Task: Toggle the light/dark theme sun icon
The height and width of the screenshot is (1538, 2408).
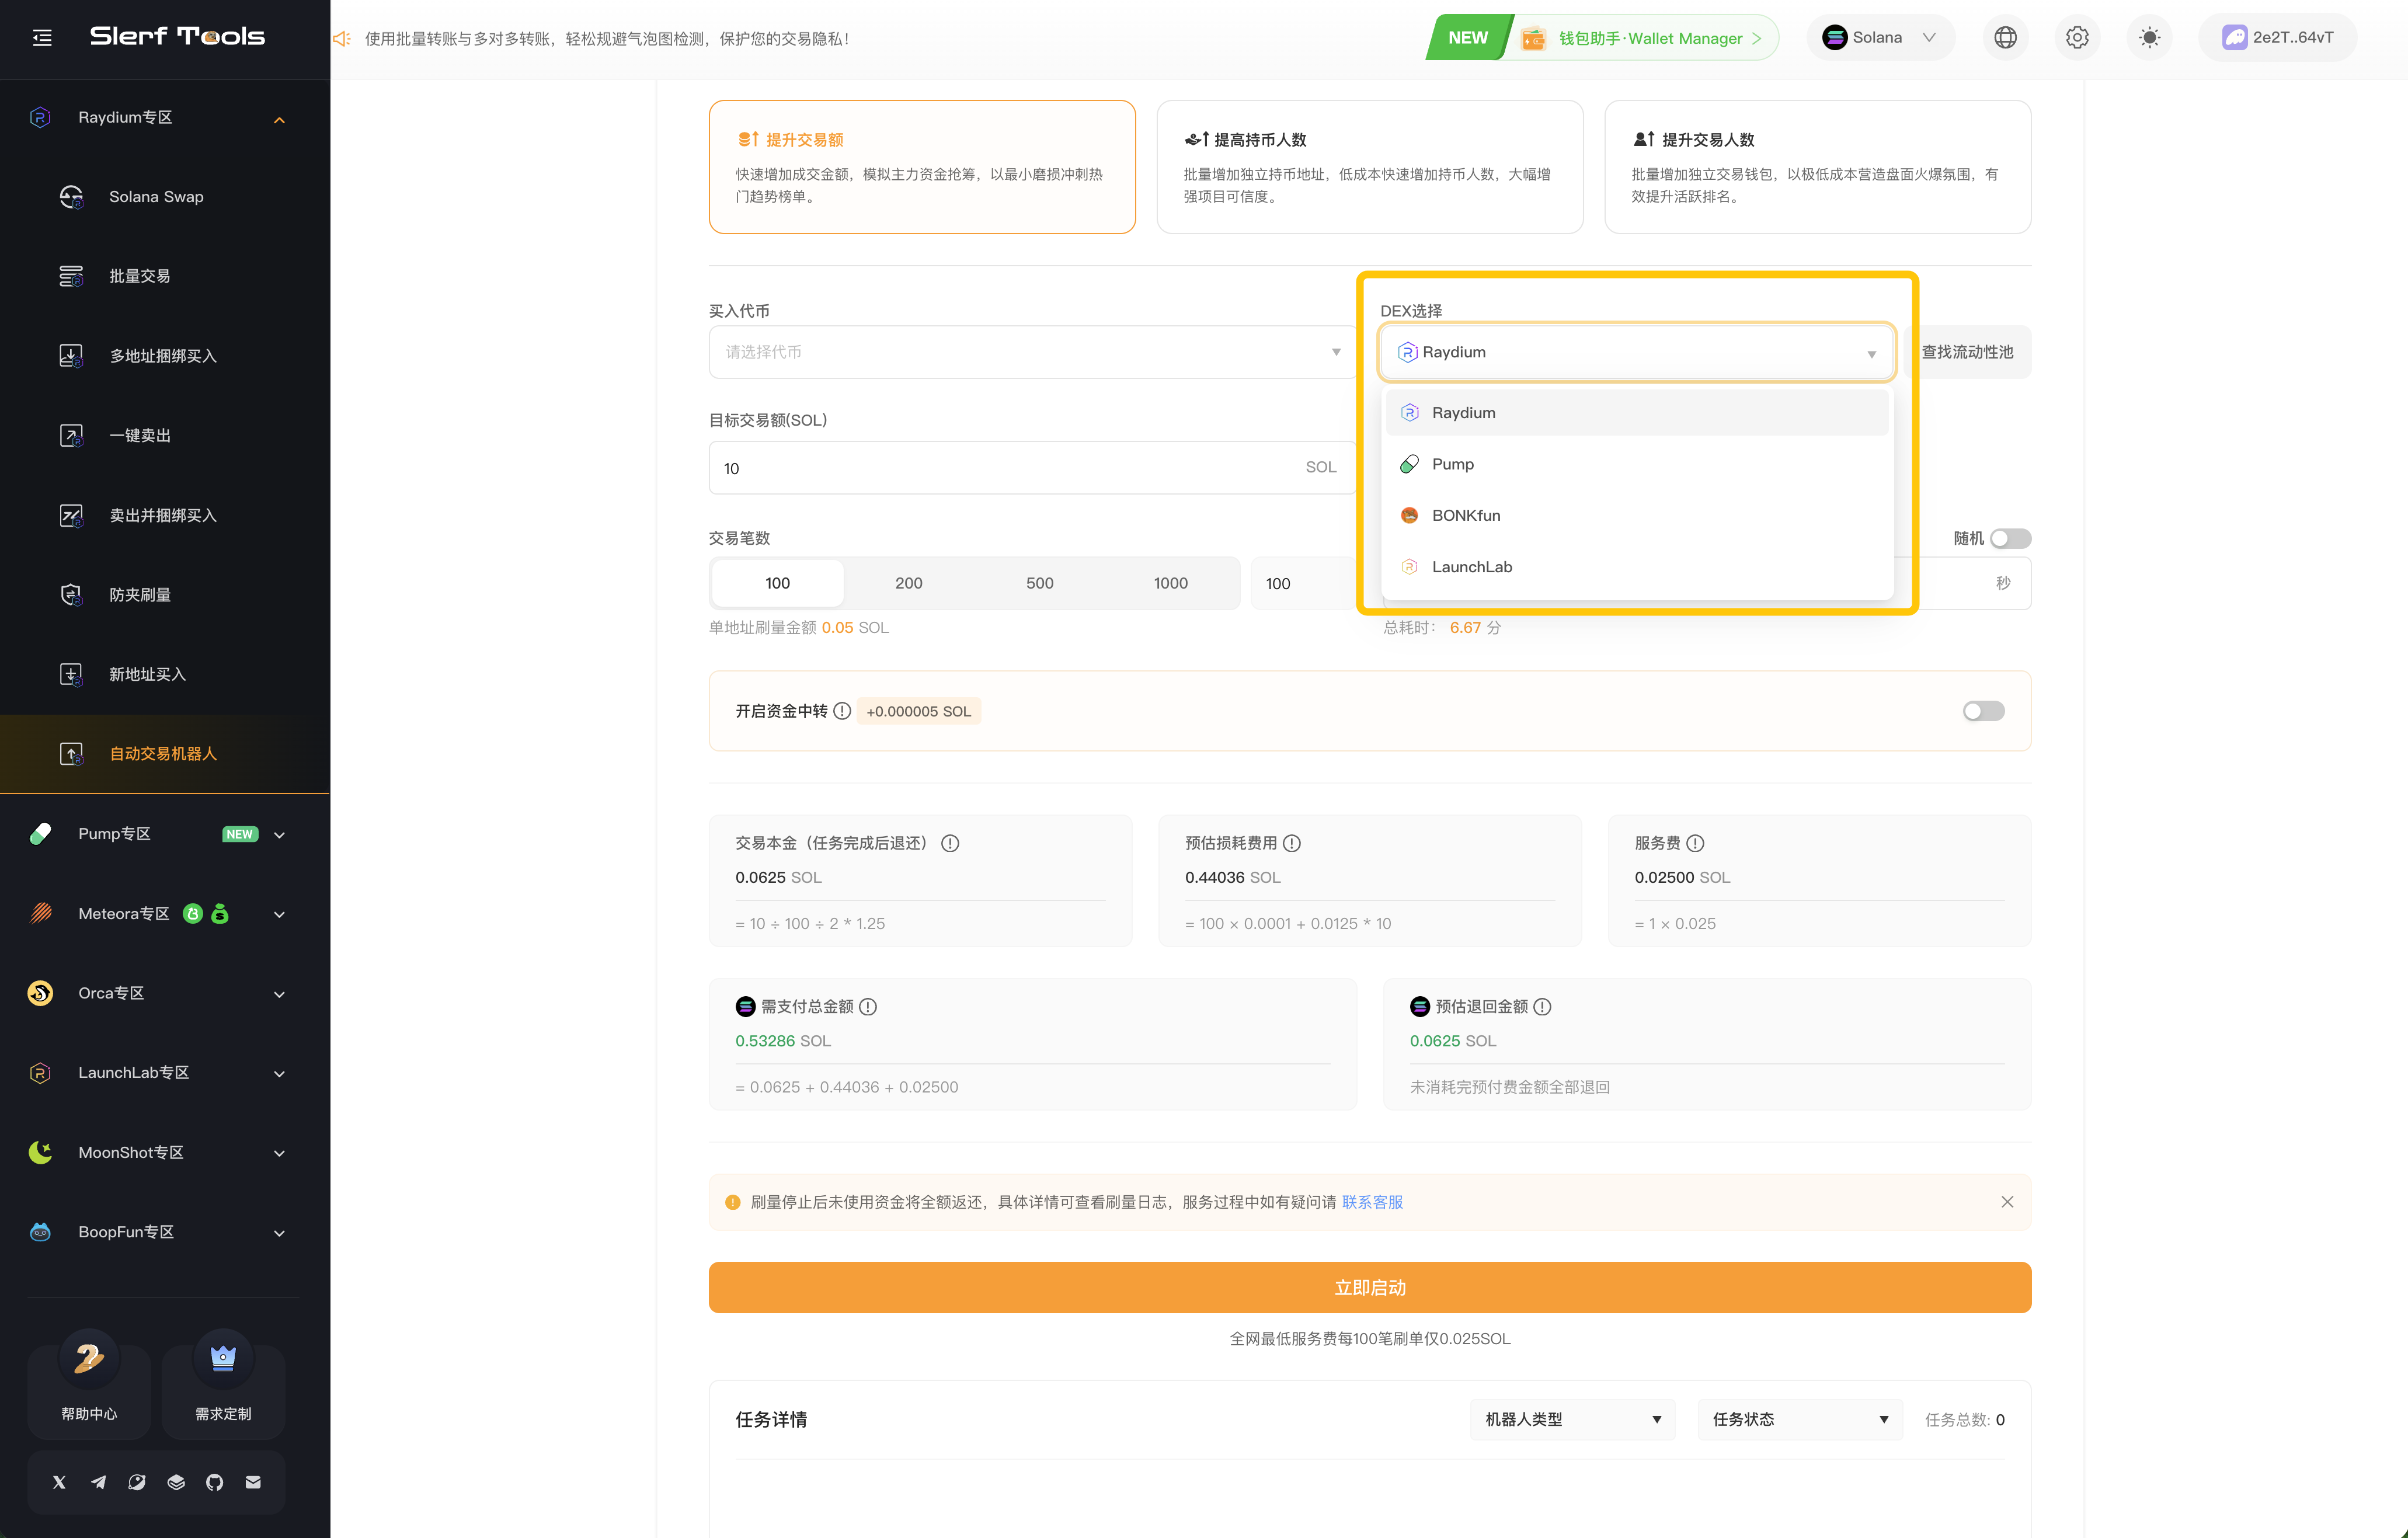Action: tap(2149, 38)
